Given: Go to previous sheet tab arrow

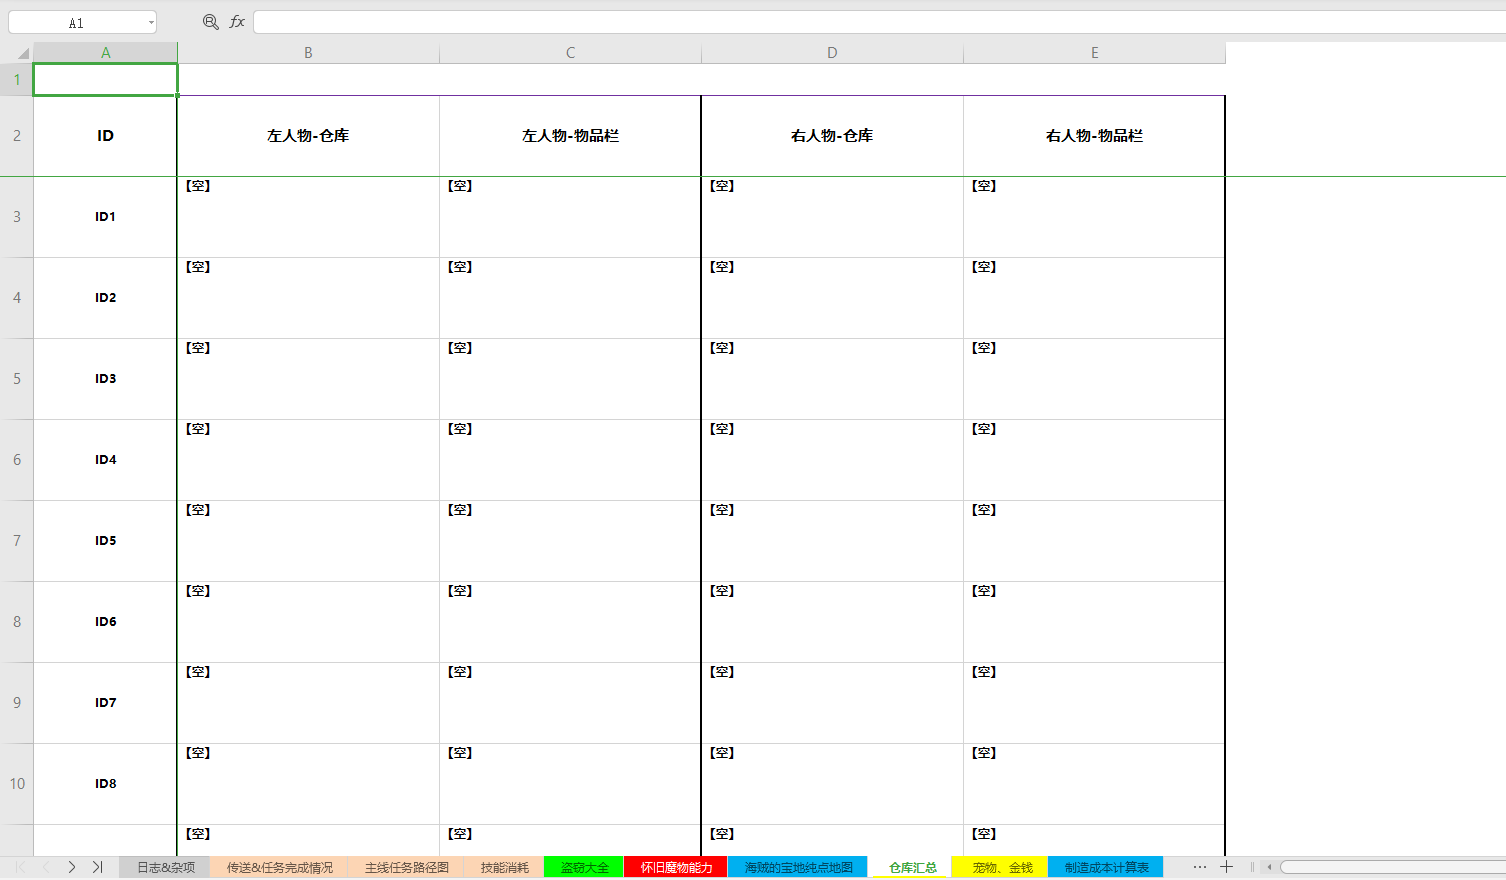Looking at the screenshot, I should tap(46, 867).
